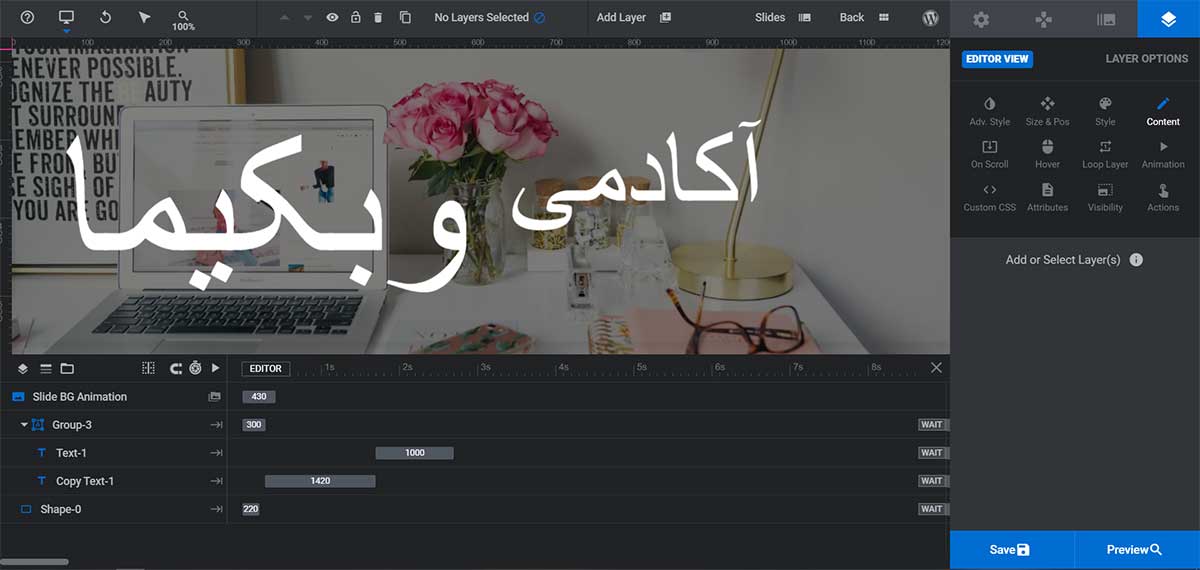Collapse the Group-3 layer group
The image size is (1200, 570).
click(24, 425)
